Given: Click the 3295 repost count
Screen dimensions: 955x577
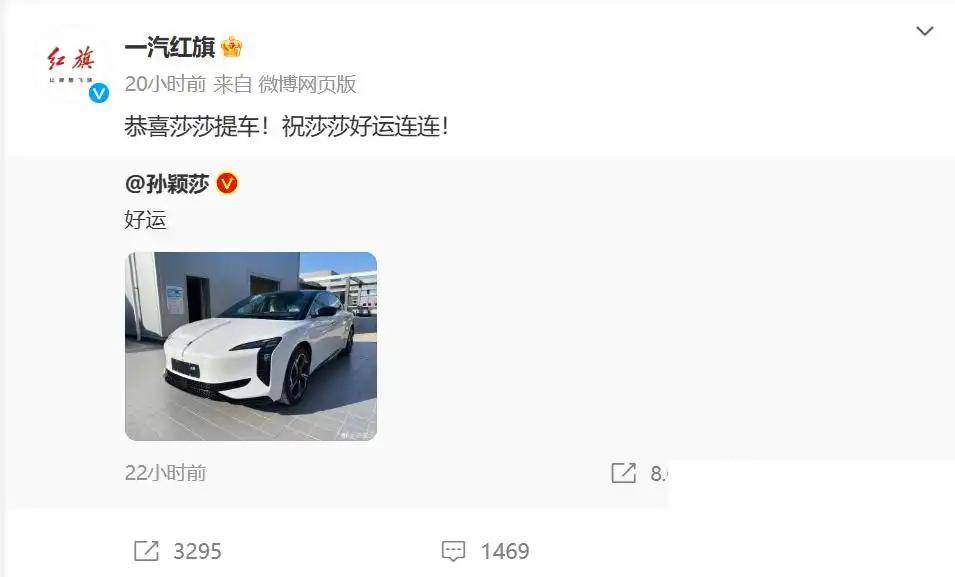Looking at the screenshot, I should (197, 551).
